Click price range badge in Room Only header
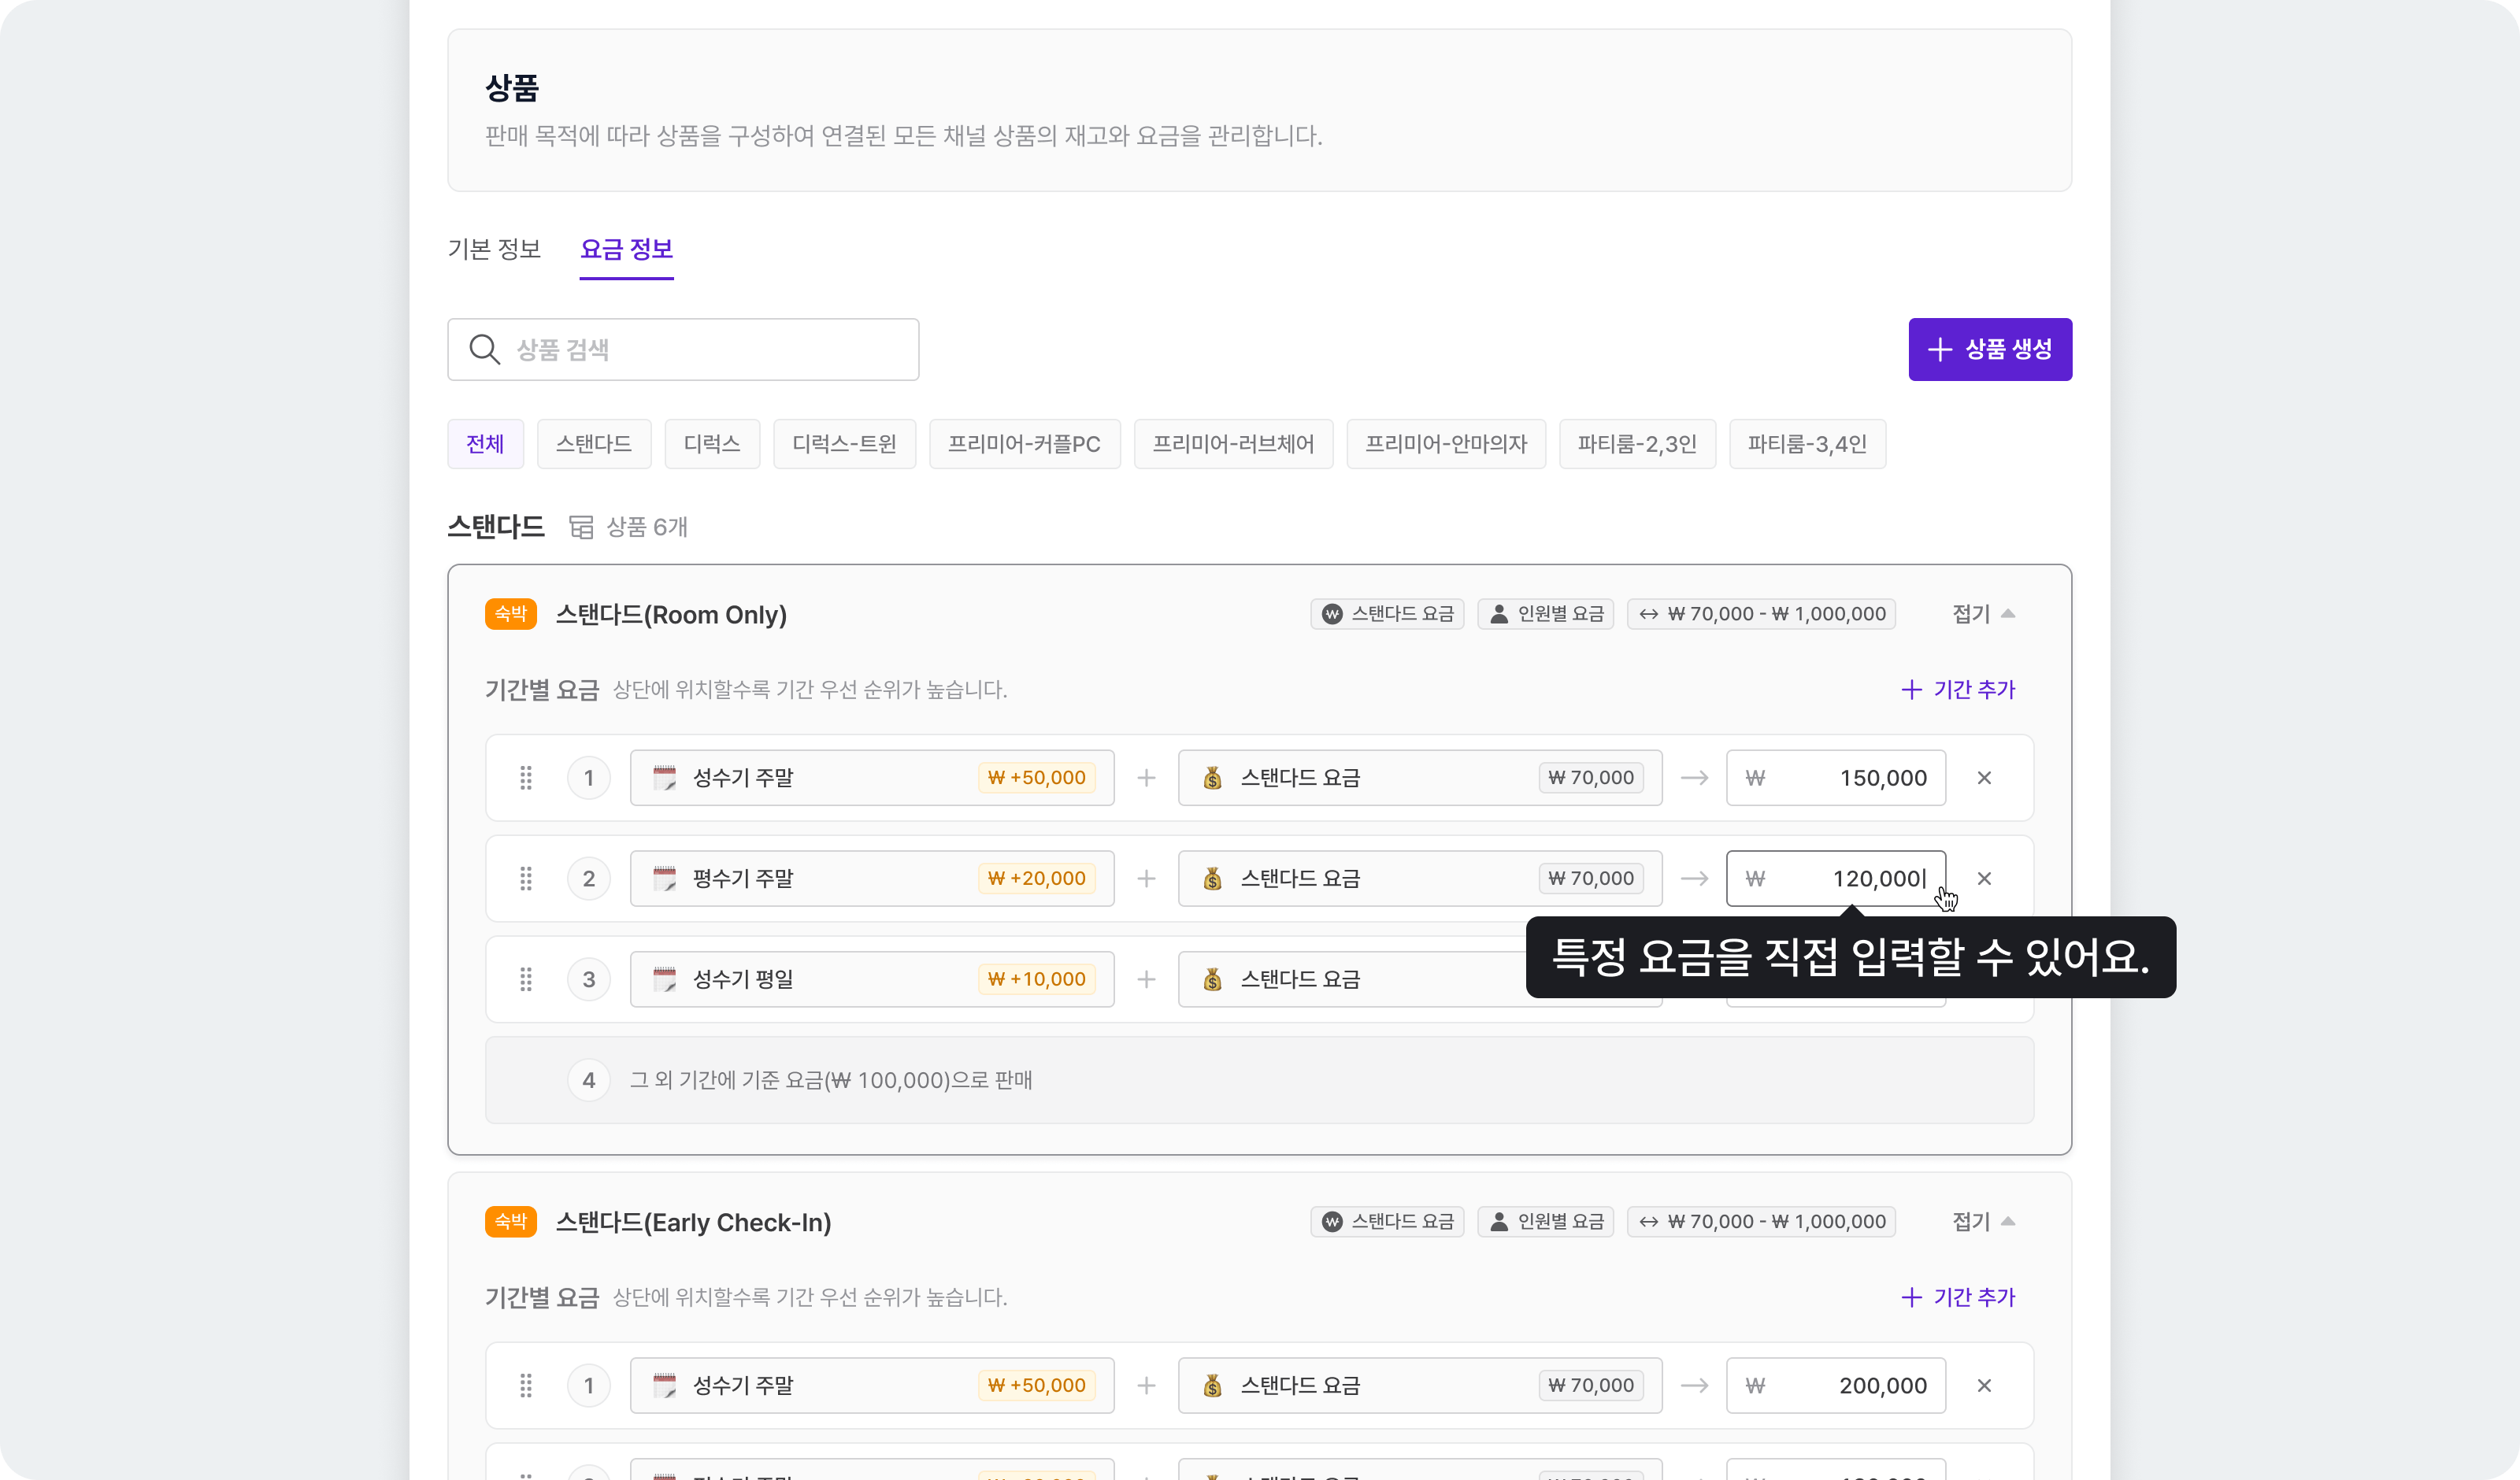 (x=1761, y=614)
